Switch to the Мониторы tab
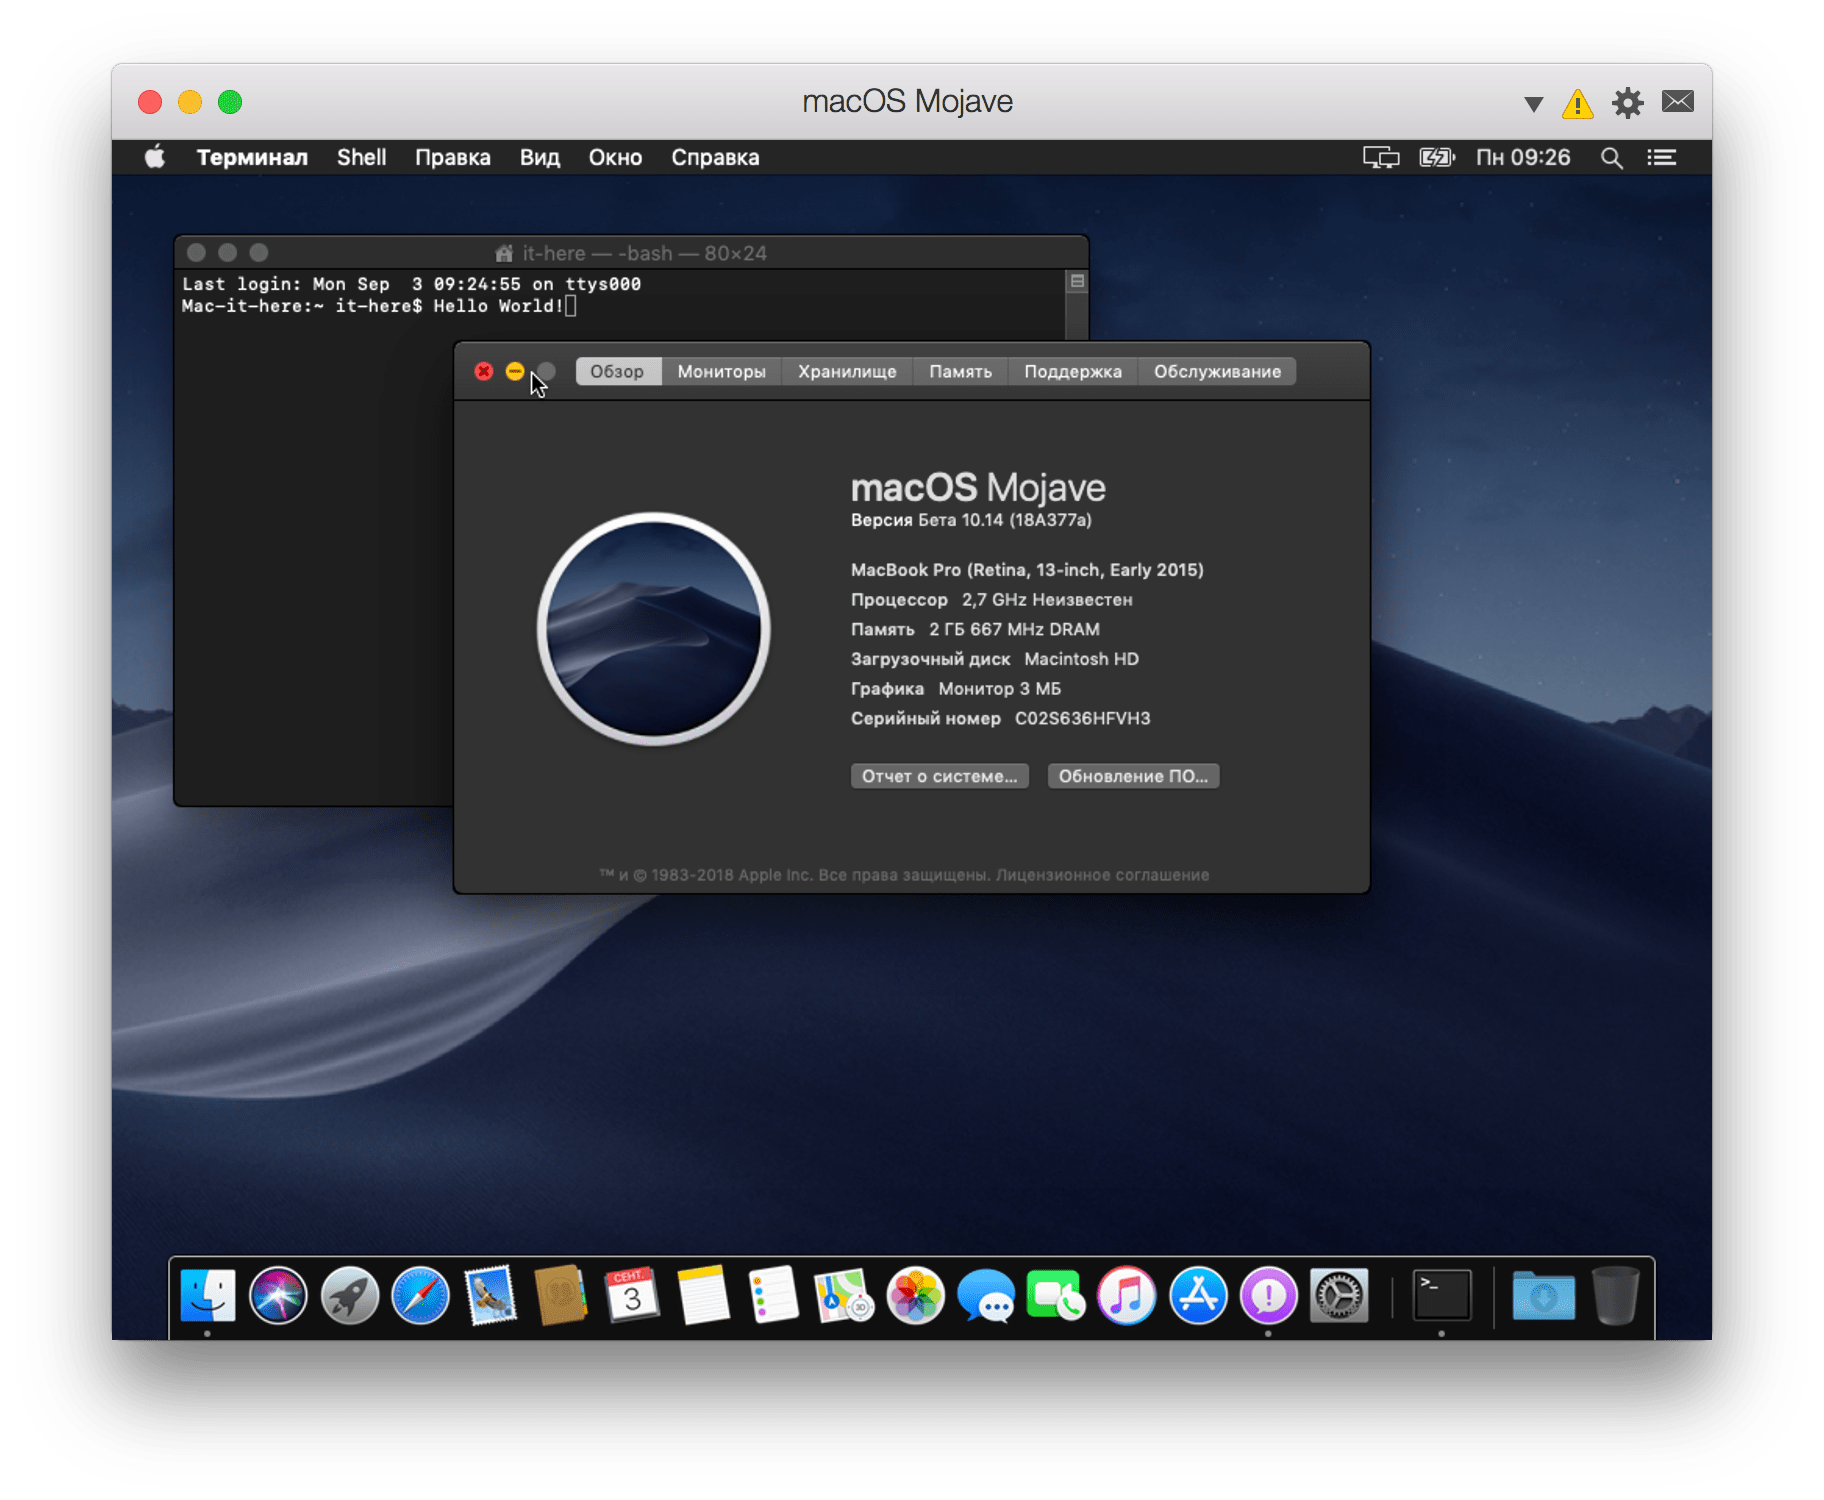 (x=721, y=372)
